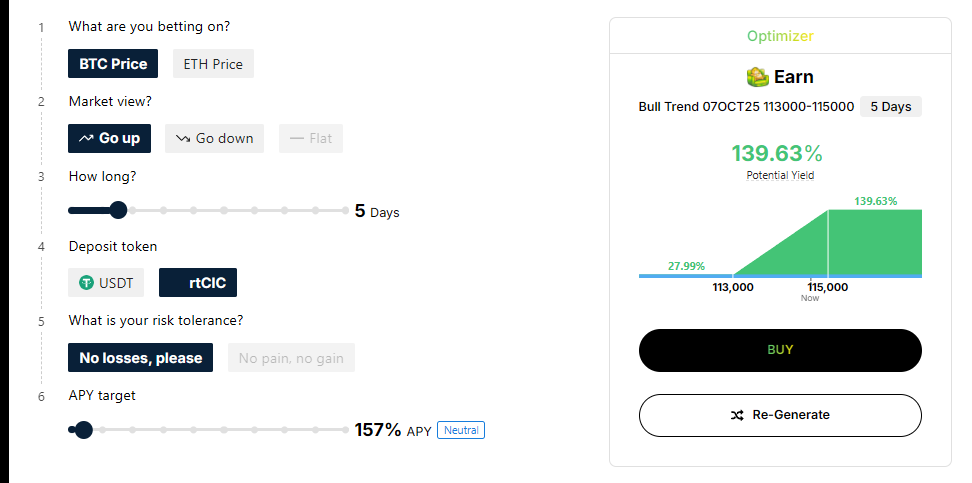This screenshot has height=483, width=972.
Task: Click the upward trend arrow icon
Action: tap(86, 138)
